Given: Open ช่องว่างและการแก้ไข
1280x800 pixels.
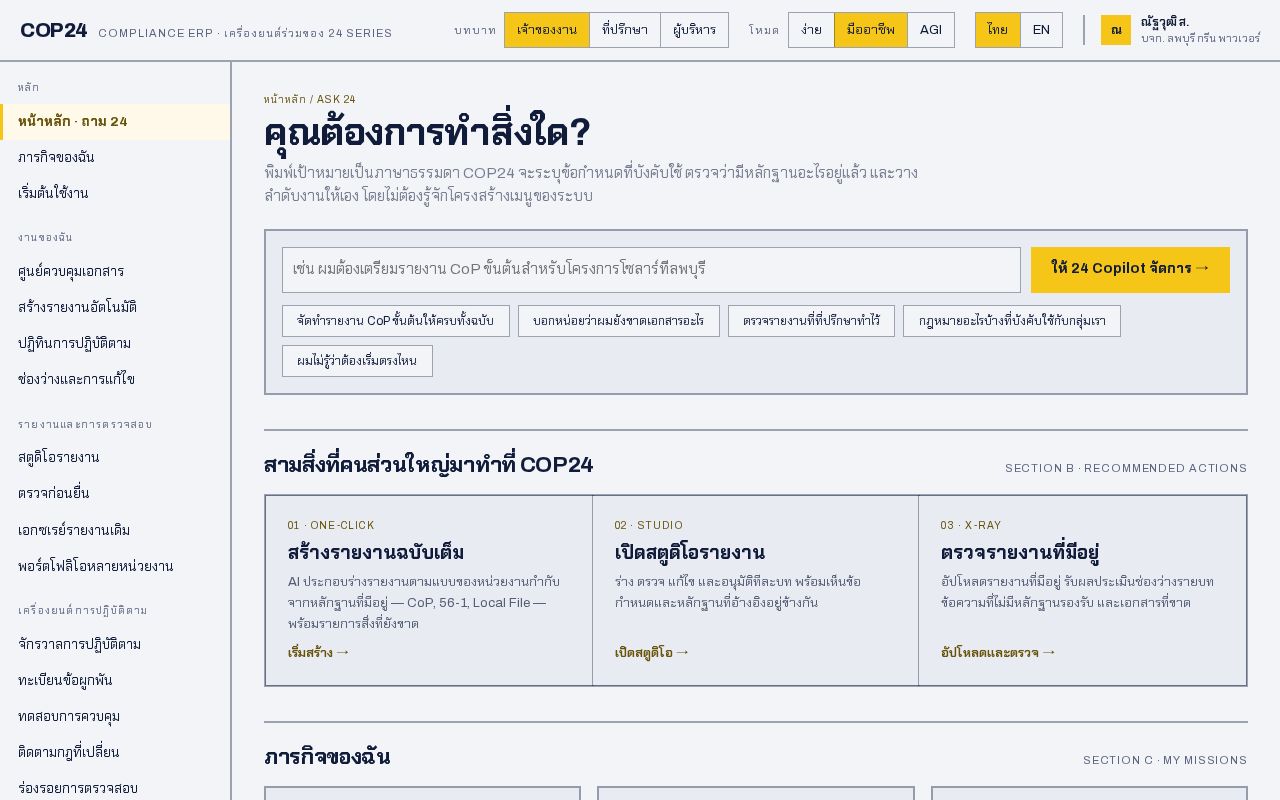Looking at the screenshot, I should point(115,380).
